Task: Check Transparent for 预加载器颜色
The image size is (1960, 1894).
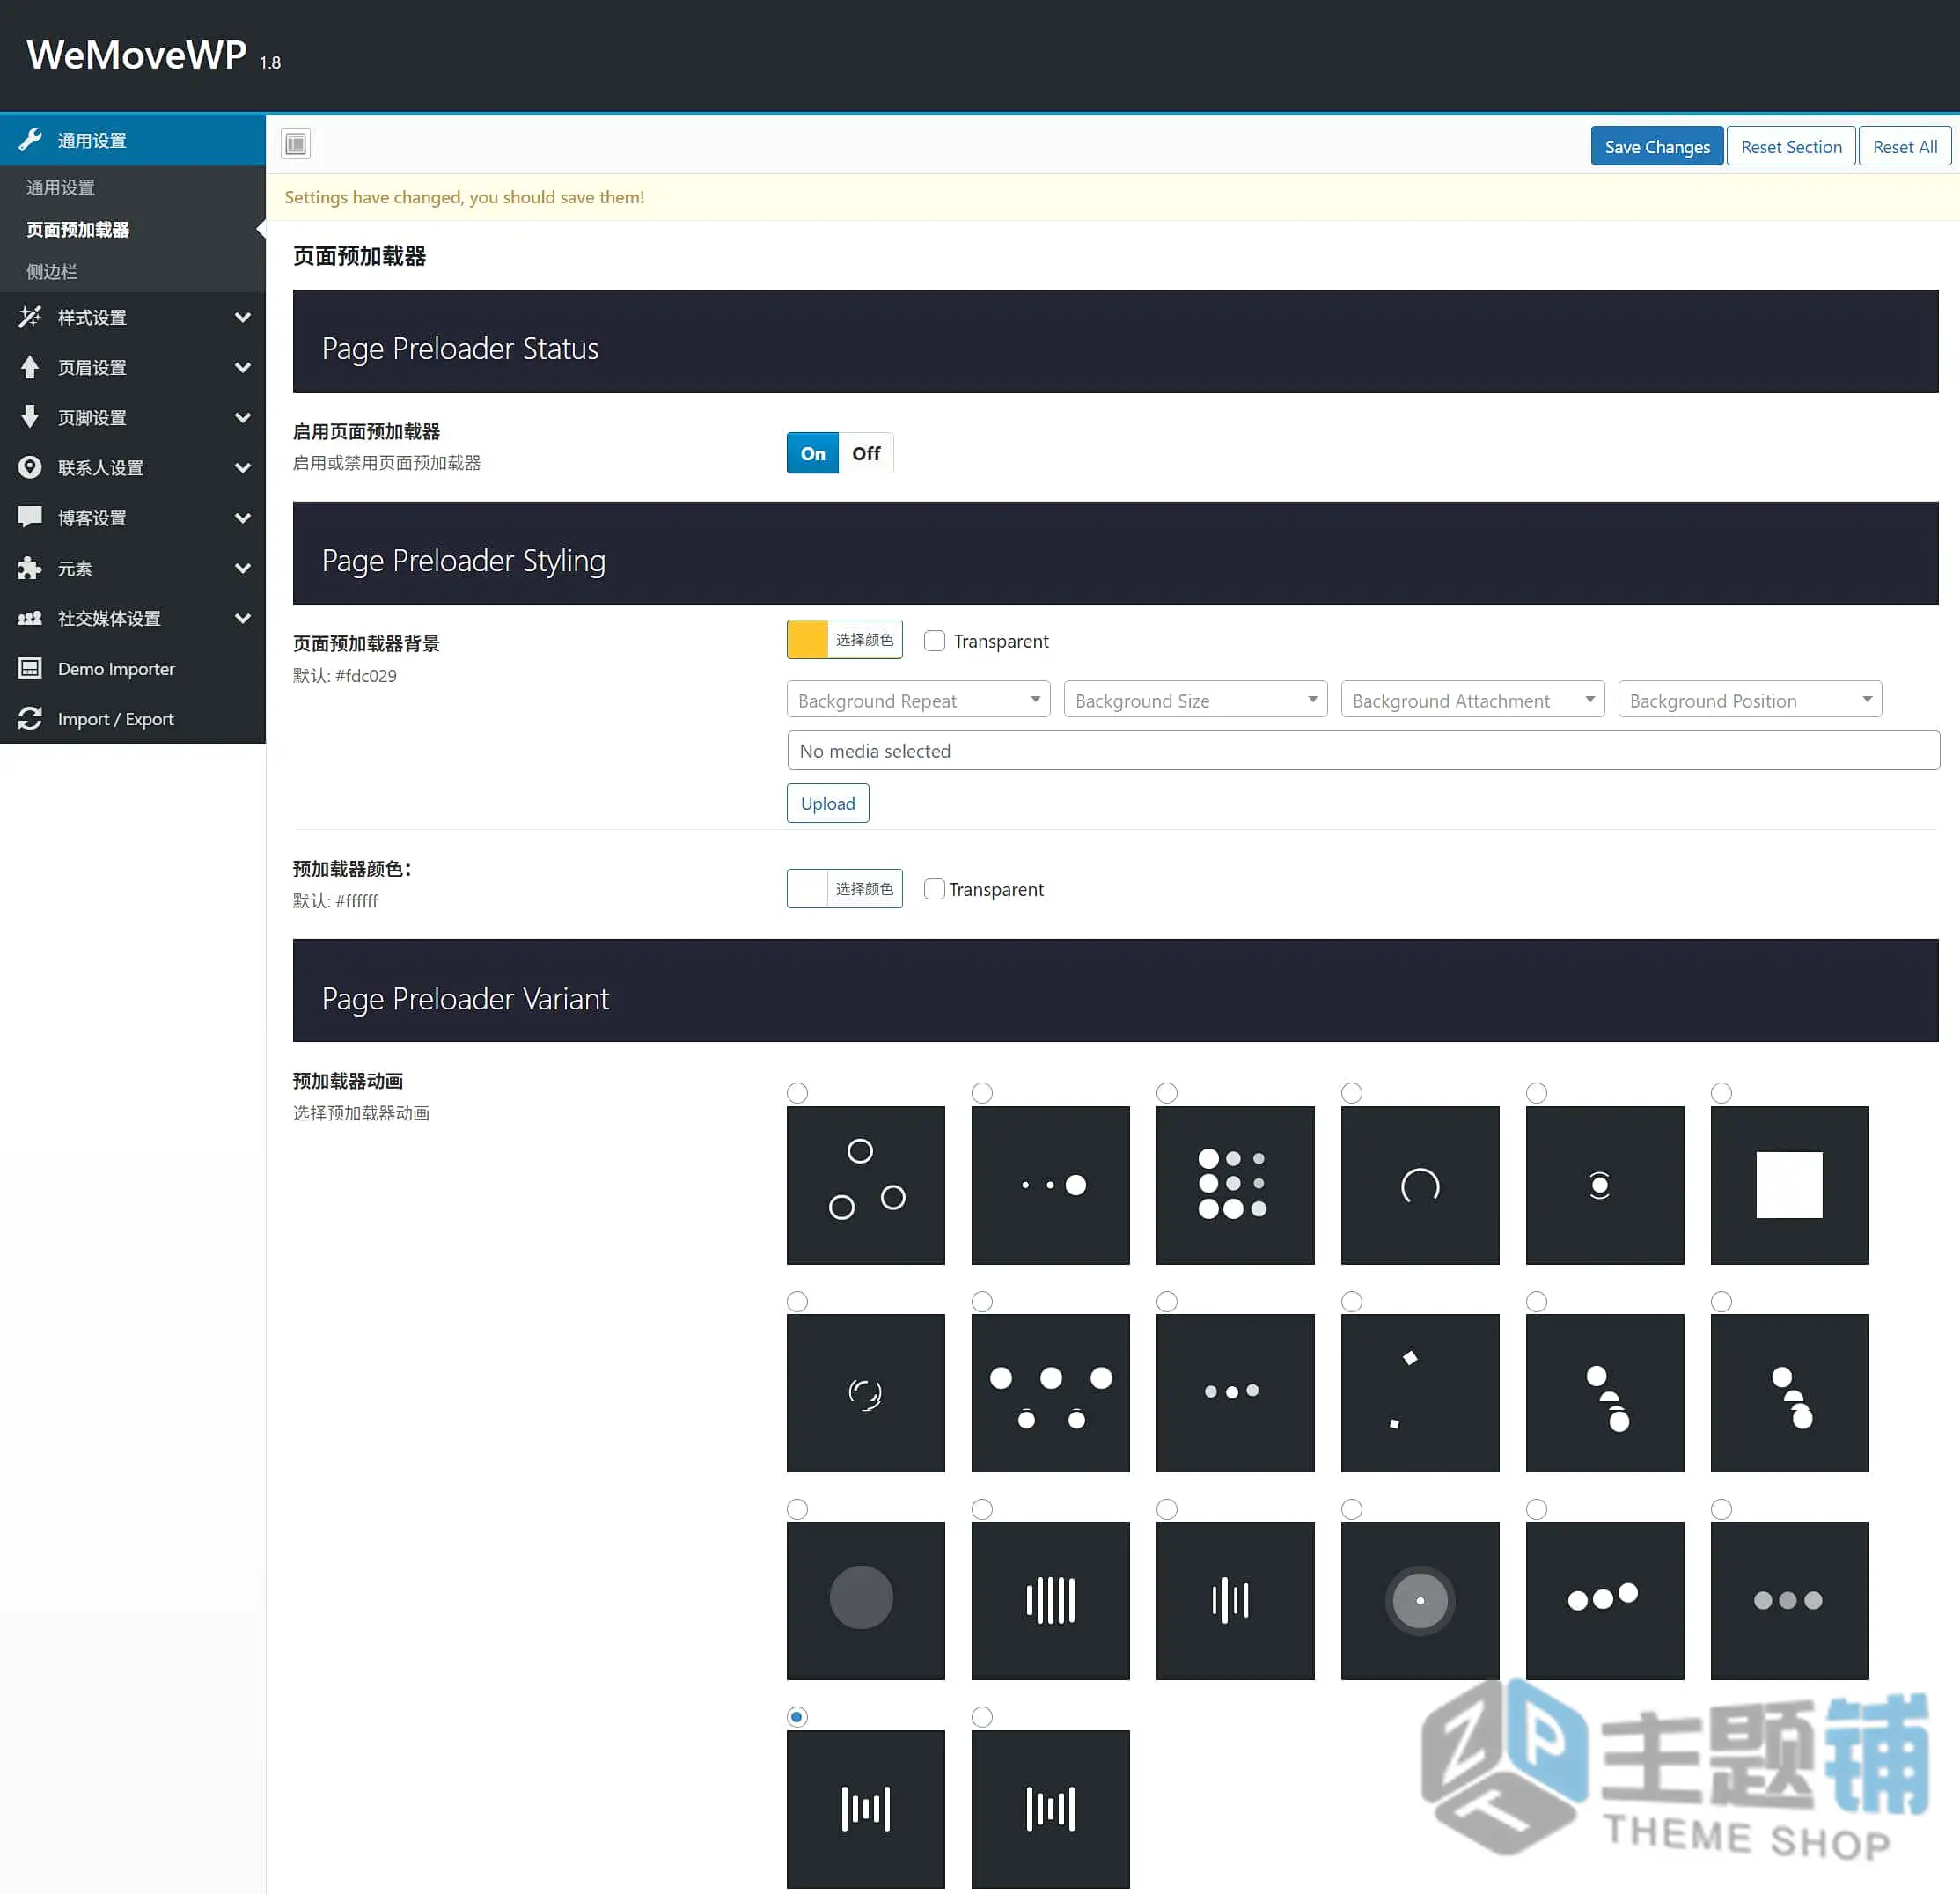Action: [x=934, y=889]
